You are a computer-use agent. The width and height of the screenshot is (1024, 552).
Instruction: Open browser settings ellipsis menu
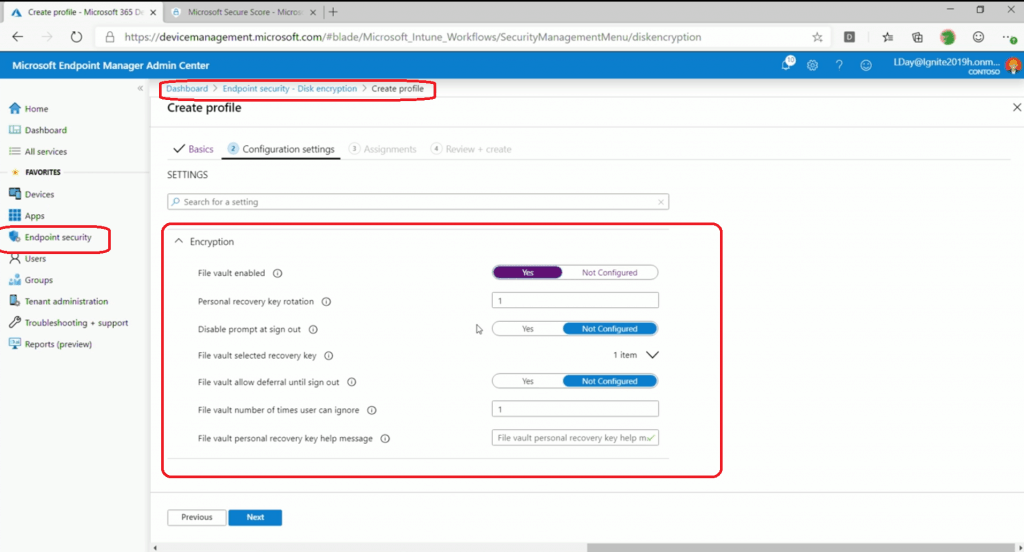(x=1009, y=37)
